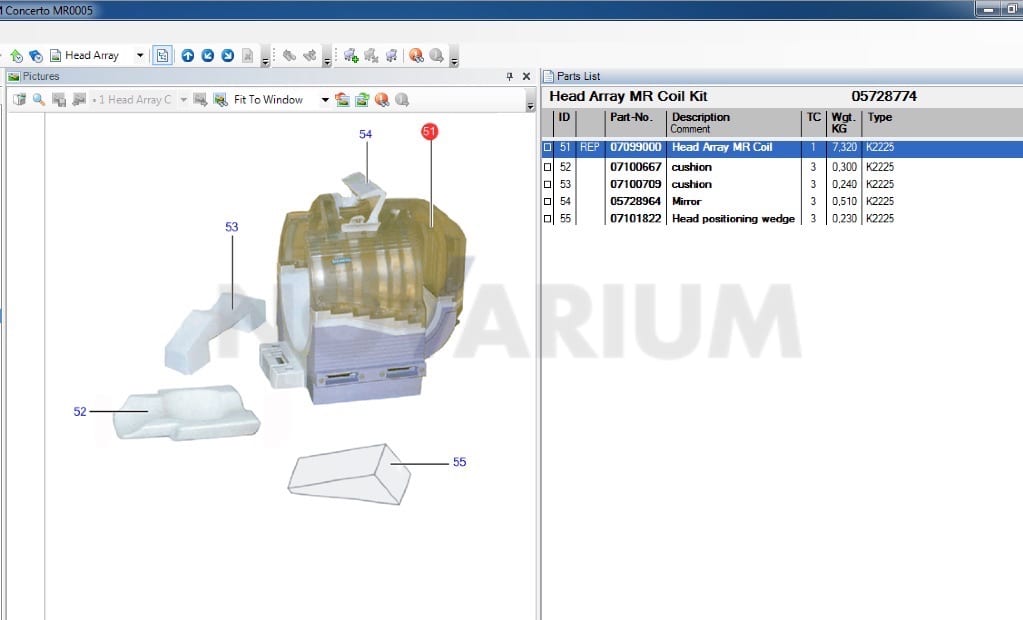The image size is (1023, 620).
Task: Click the Parts List panel document icon
Action: [x=549, y=76]
